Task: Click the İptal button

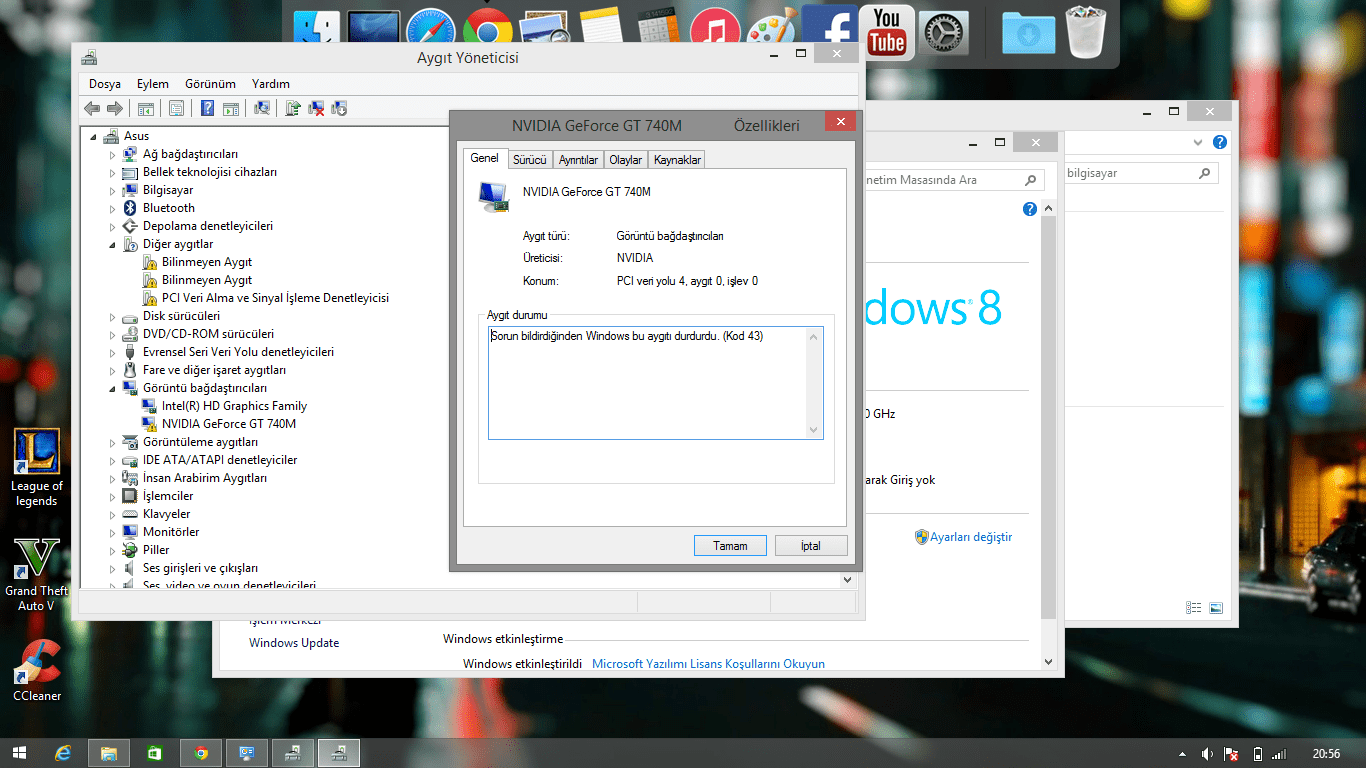Action: [811, 546]
